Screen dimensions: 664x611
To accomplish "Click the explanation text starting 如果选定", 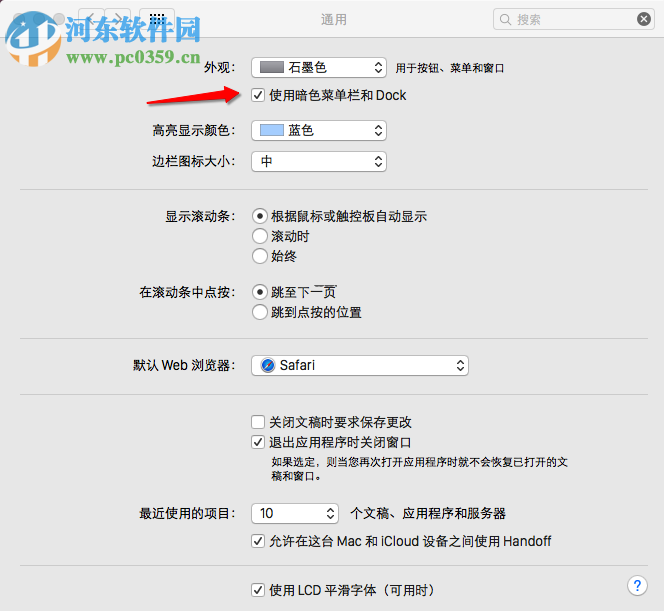I will click(419, 469).
